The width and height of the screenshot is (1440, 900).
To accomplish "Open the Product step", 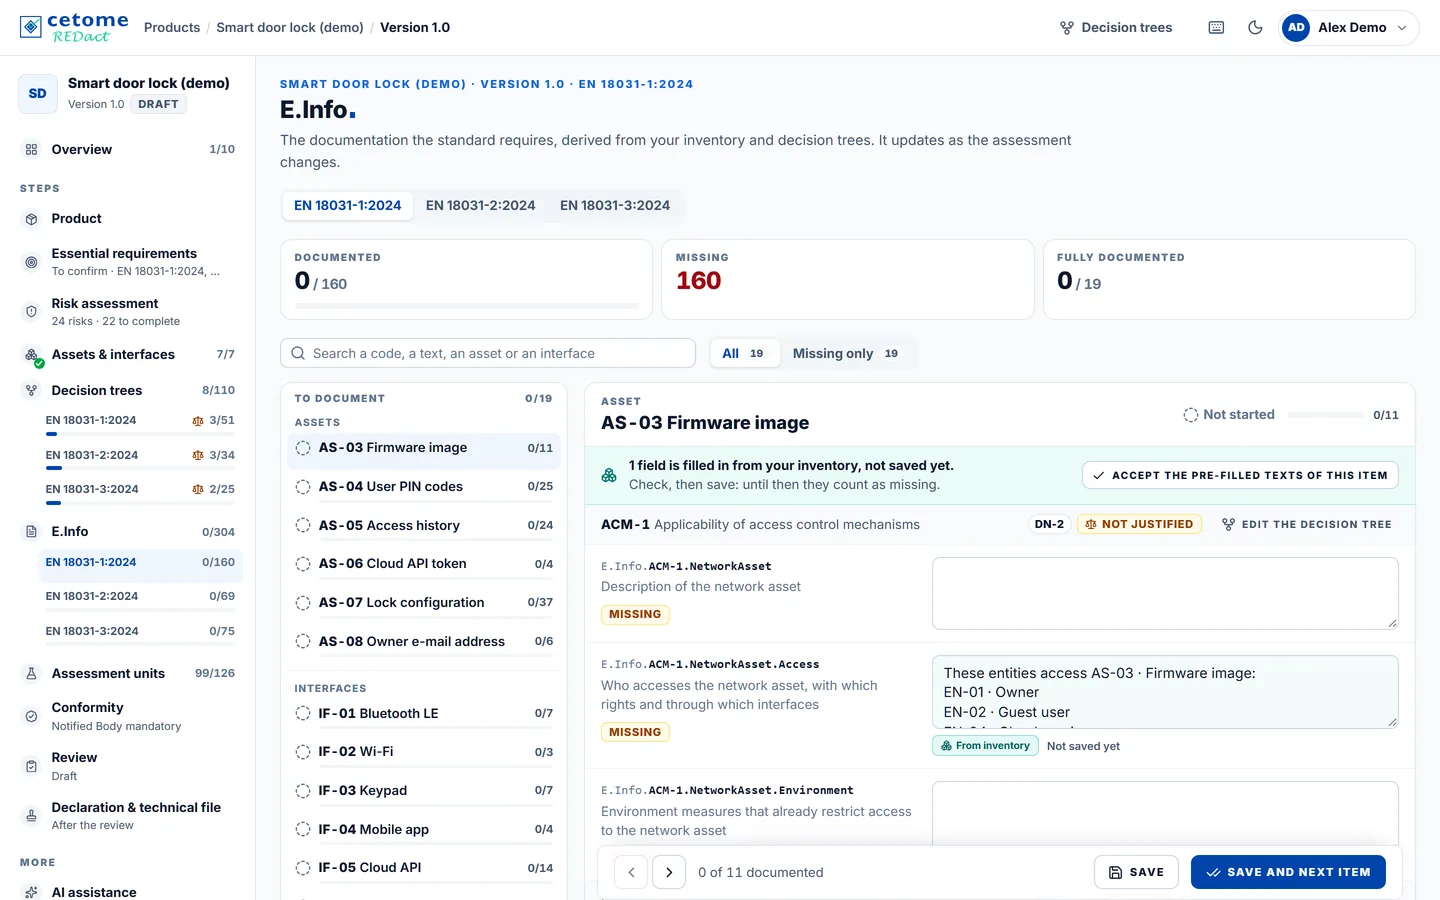I will 128,218.
